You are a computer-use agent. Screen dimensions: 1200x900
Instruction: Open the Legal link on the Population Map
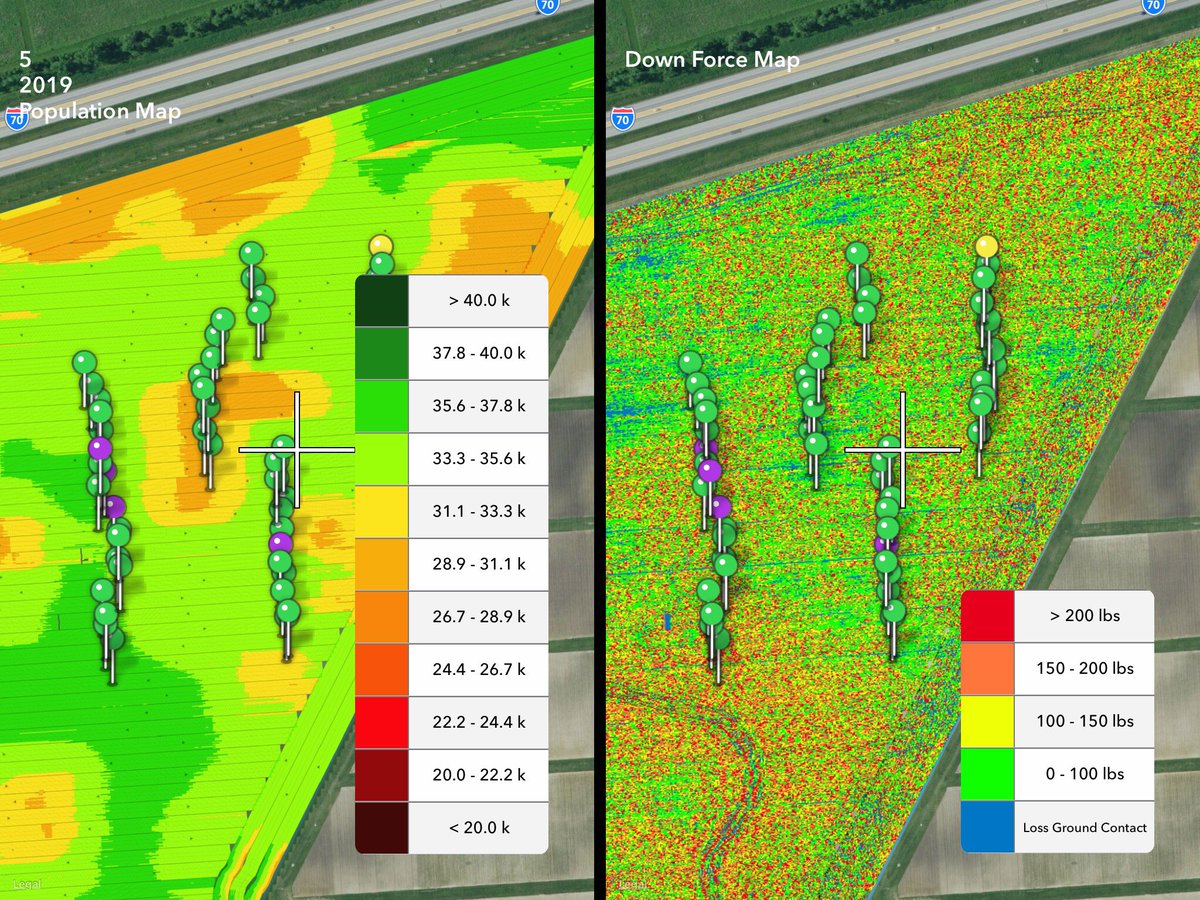tap(25, 884)
